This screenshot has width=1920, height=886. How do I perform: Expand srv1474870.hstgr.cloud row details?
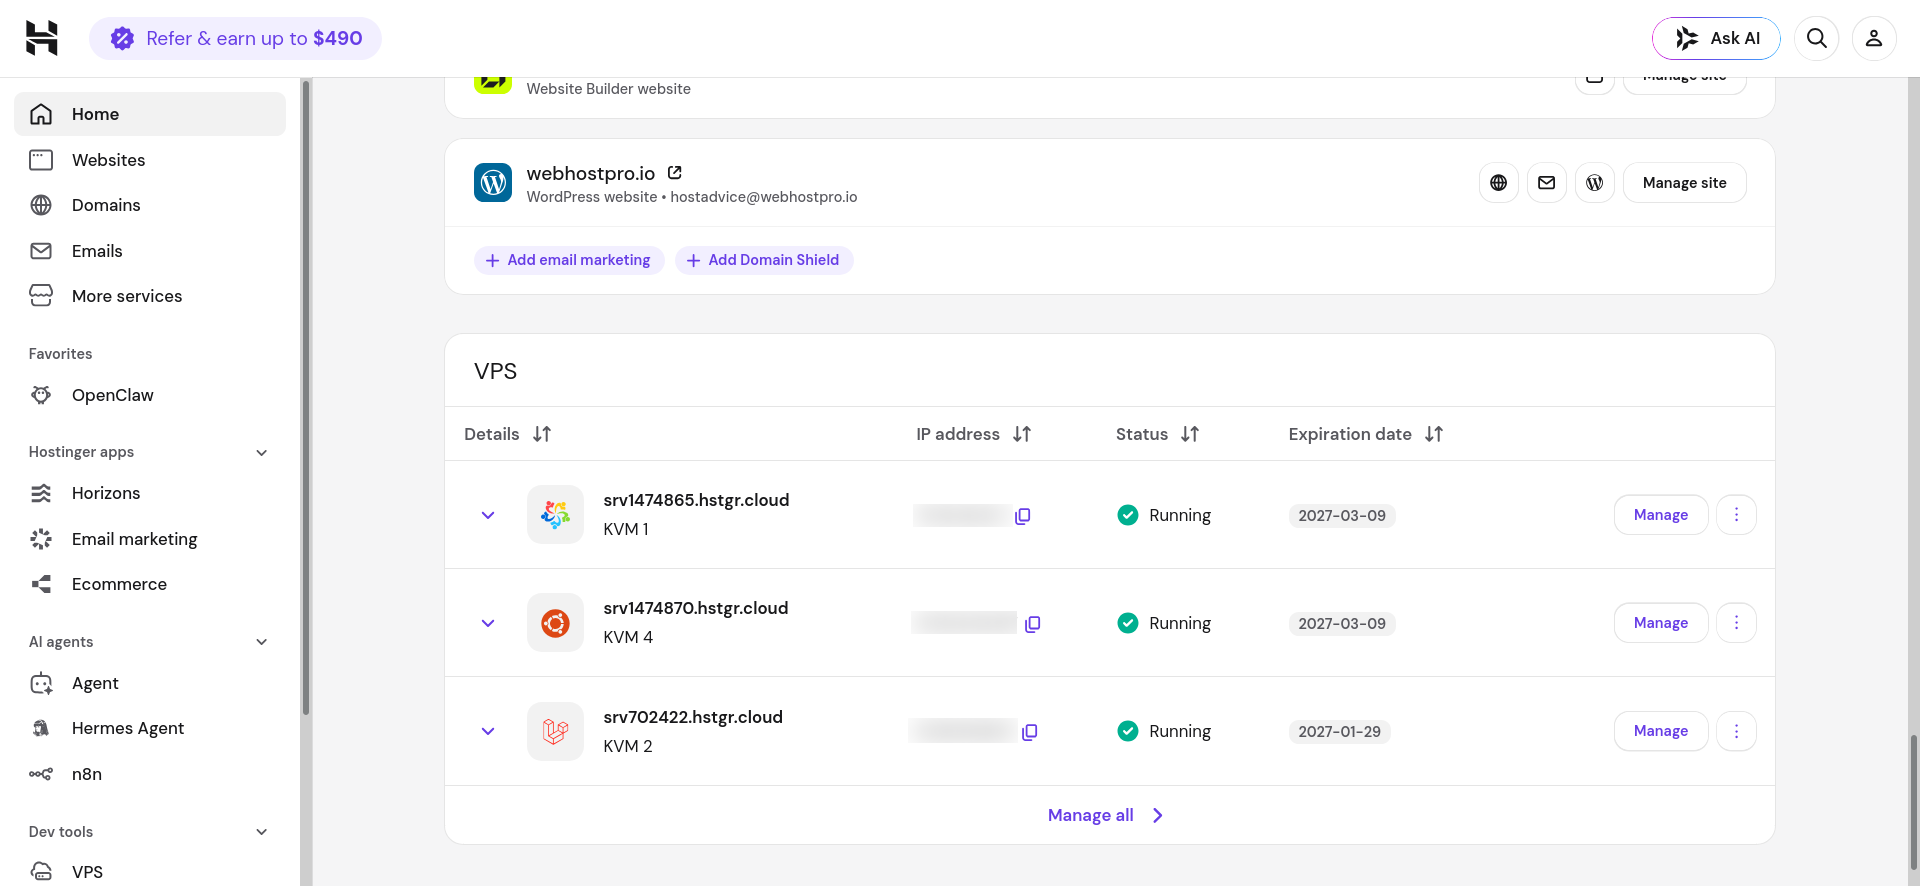pyautogui.click(x=488, y=623)
